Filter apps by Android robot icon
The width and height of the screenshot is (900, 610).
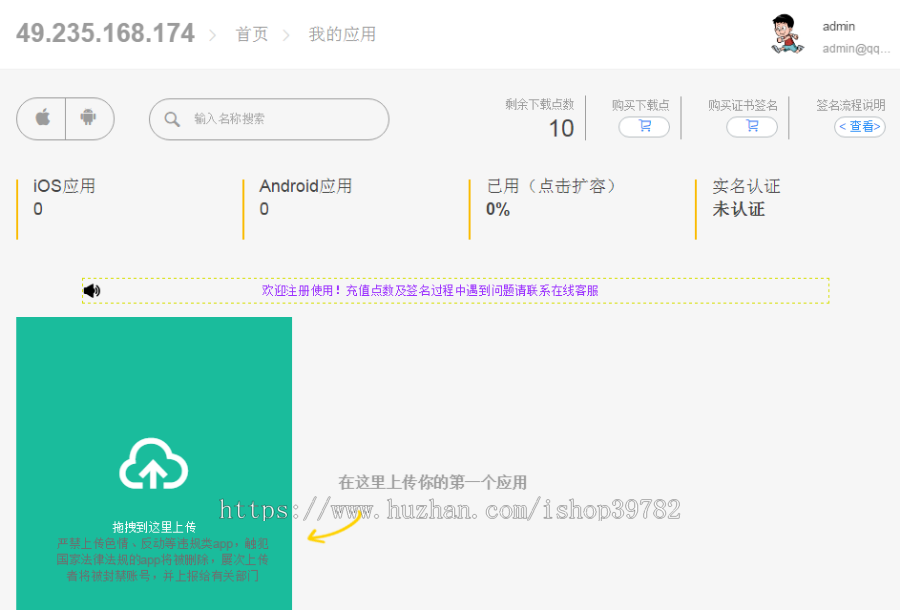(x=89, y=119)
